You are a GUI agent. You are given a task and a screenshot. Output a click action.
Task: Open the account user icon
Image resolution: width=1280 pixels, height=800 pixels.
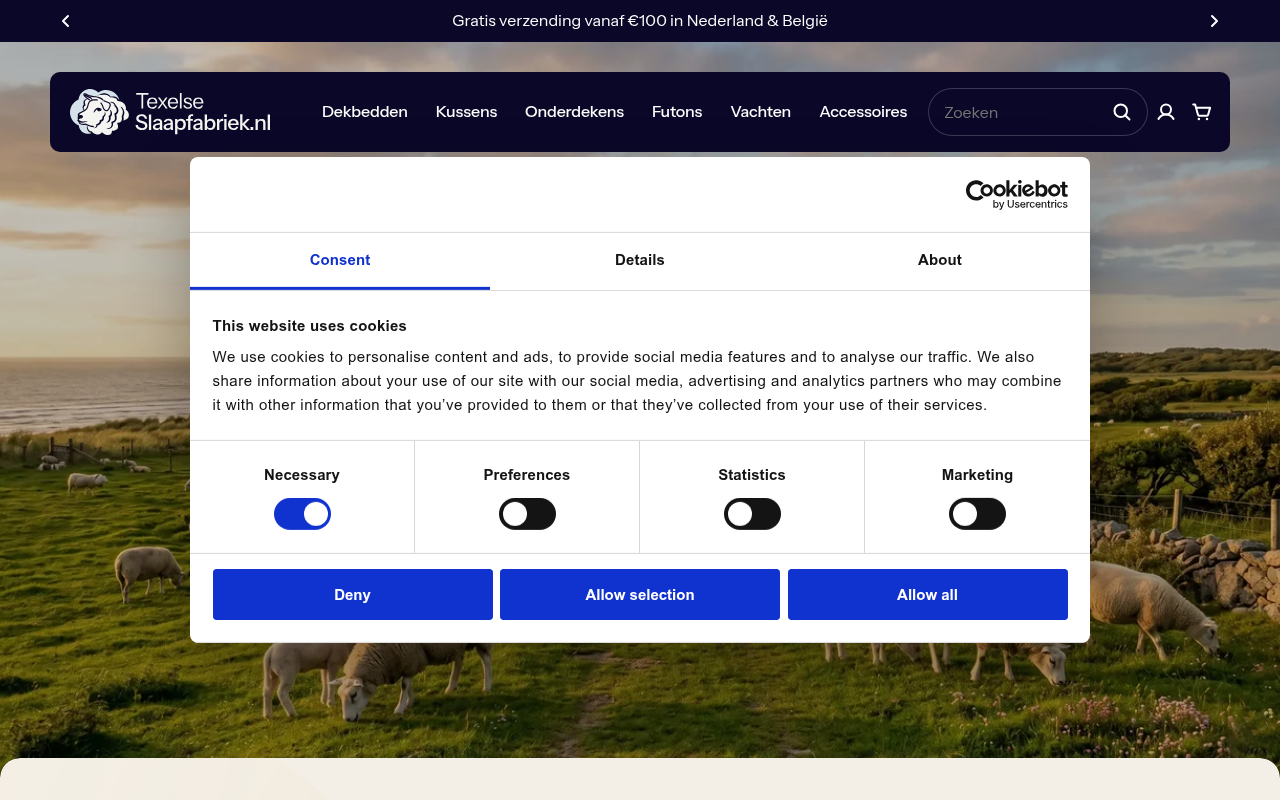pyautogui.click(x=1166, y=112)
